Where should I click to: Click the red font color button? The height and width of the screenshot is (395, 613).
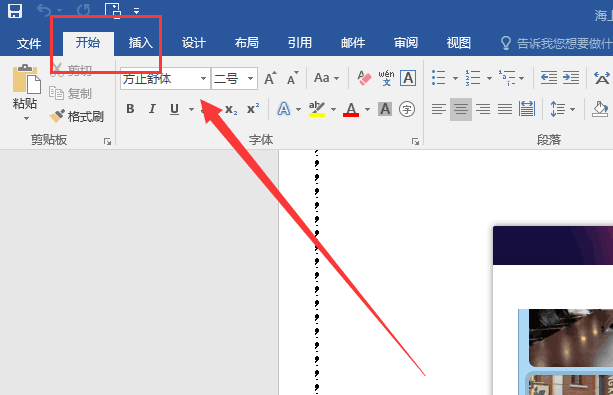[351, 109]
